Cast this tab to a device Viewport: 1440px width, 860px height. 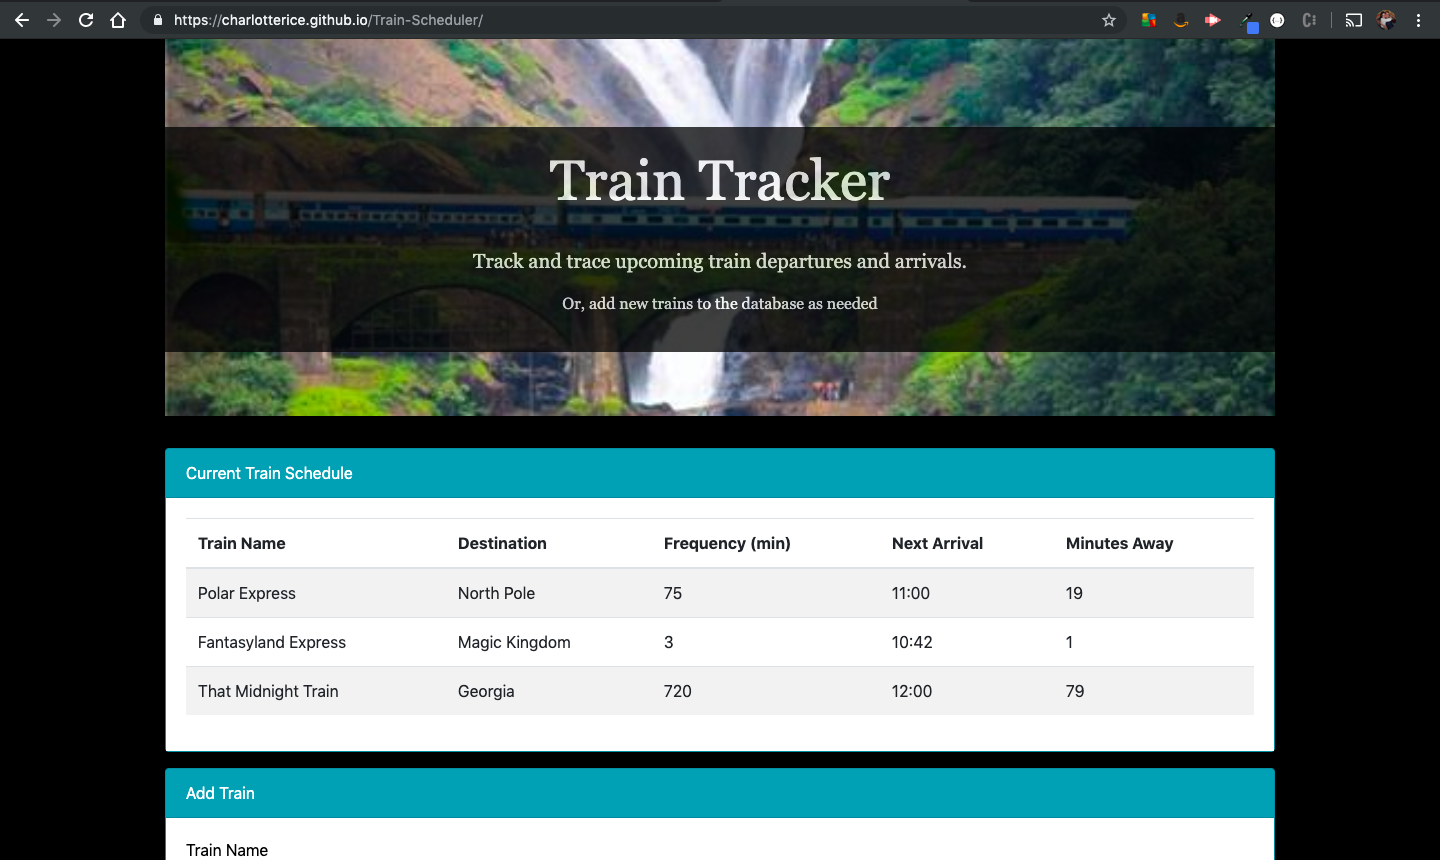1354,20
